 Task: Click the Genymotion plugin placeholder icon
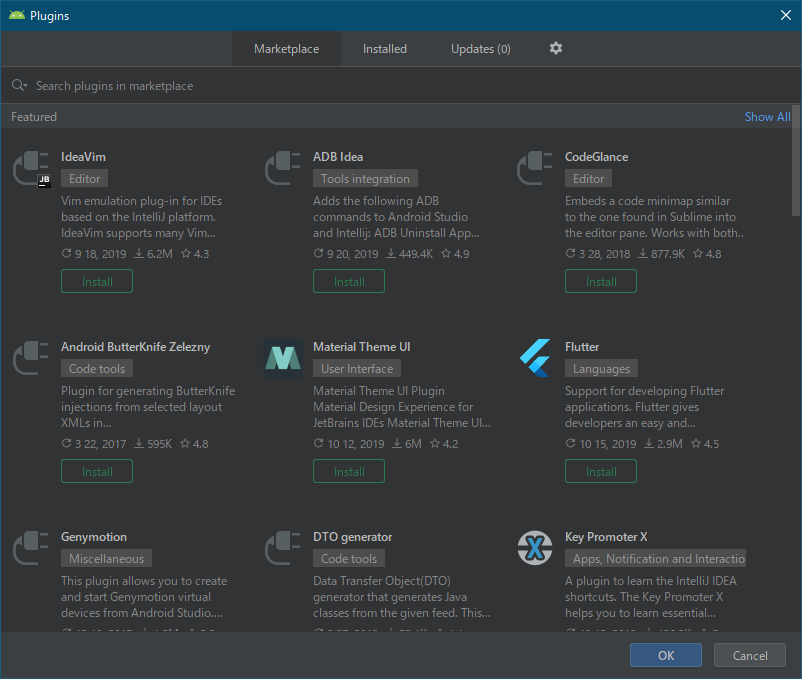click(31, 547)
